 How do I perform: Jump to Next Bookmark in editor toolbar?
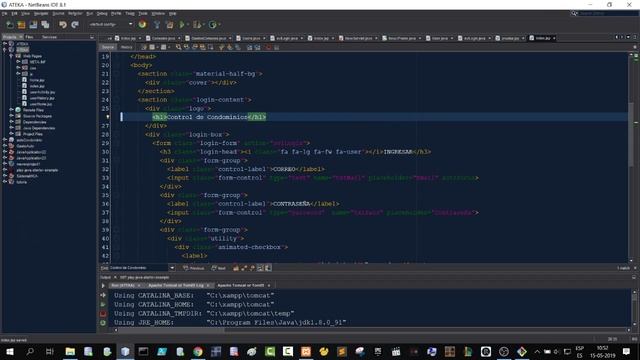(x=230, y=47)
